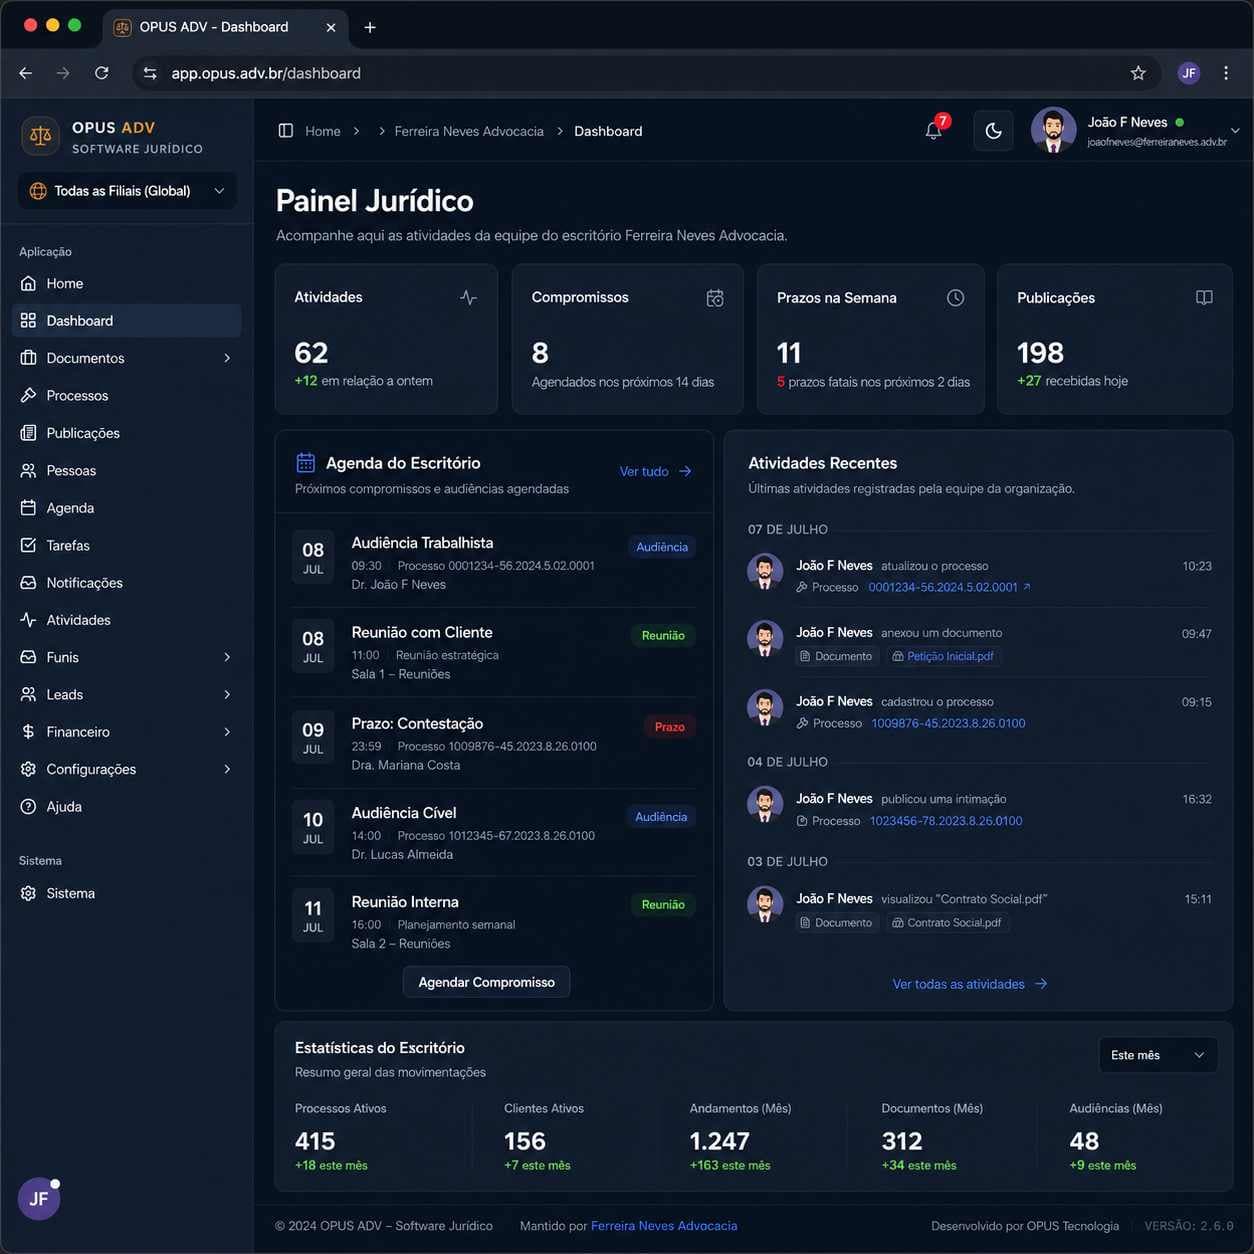Select the Audiência Trabalhista agenda entry

click(x=494, y=563)
